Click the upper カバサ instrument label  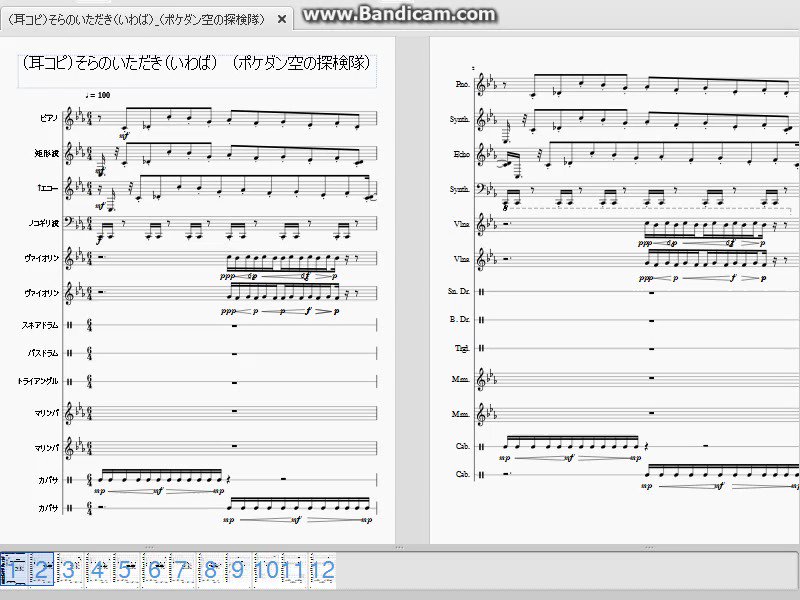pos(48,480)
